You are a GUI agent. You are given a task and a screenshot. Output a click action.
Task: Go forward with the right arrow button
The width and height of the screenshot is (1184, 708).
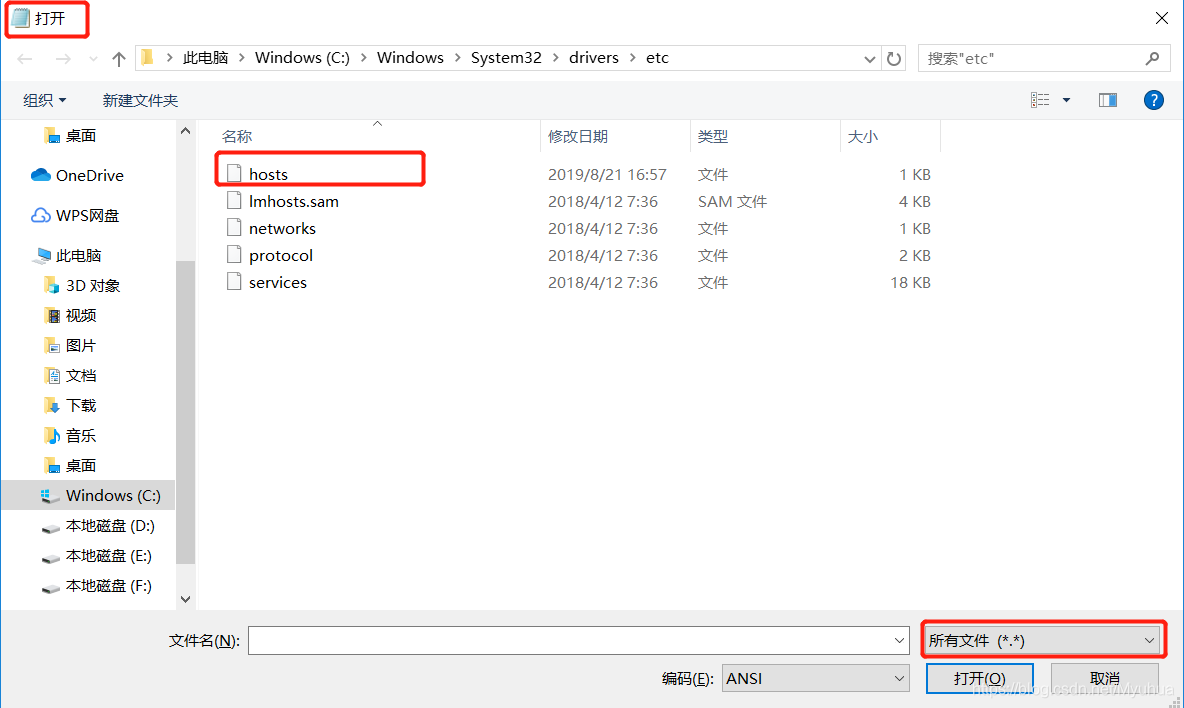pos(63,59)
